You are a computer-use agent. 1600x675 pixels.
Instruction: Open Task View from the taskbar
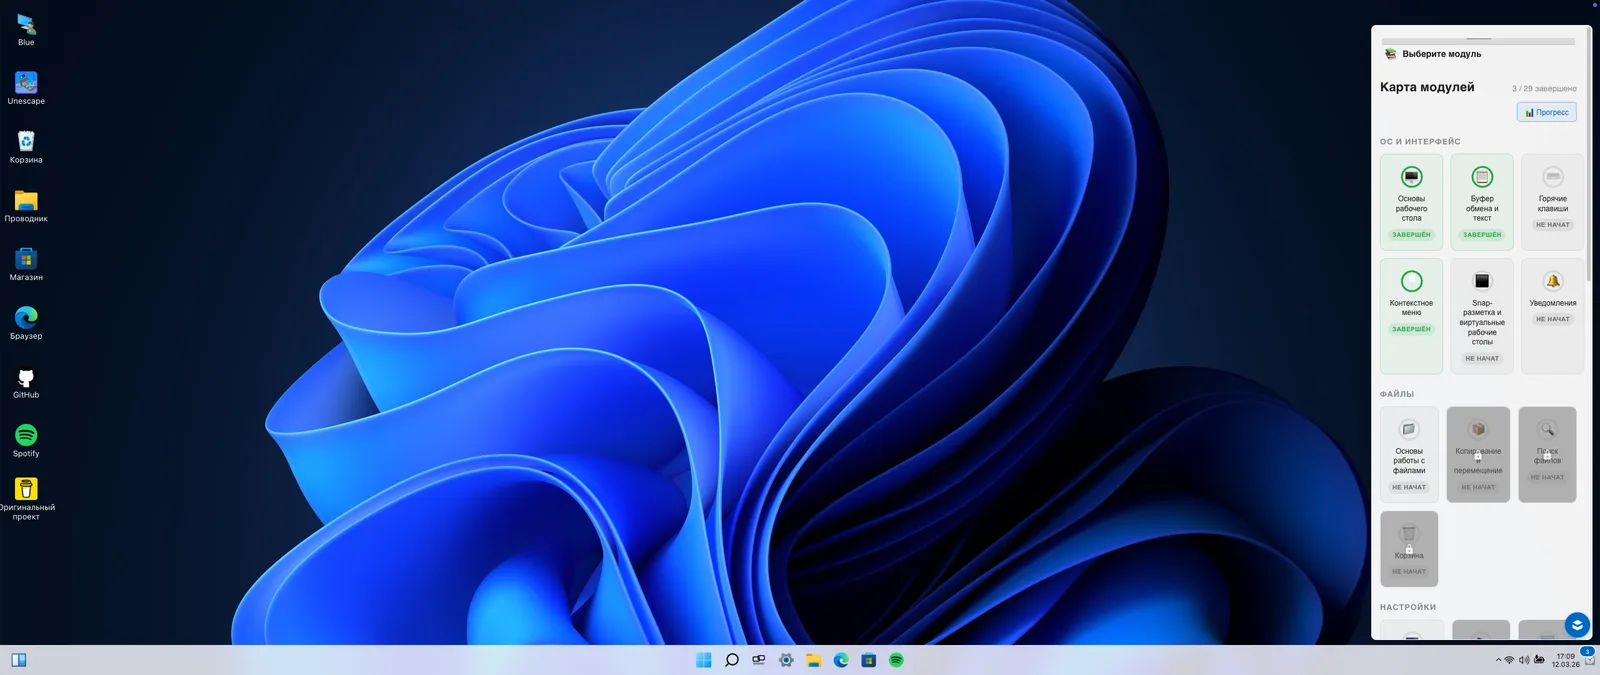pos(759,660)
